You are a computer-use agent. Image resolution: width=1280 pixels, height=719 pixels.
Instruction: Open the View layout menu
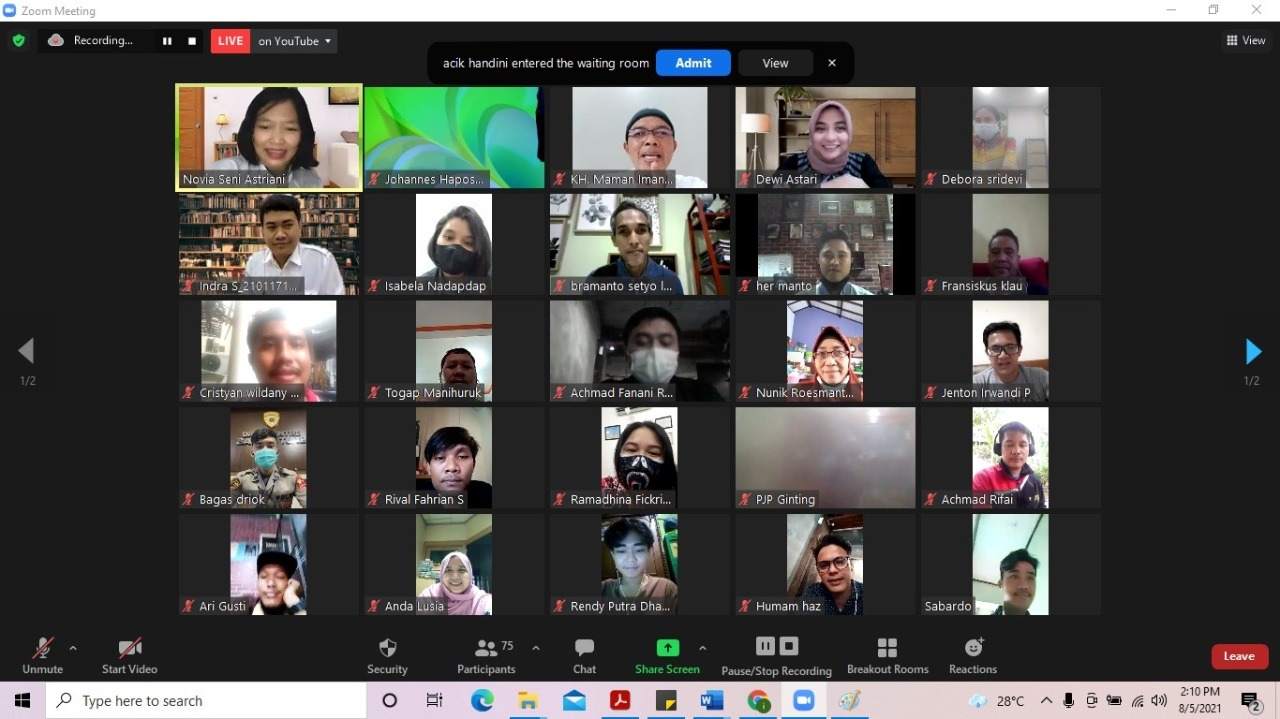tap(1246, 41)
